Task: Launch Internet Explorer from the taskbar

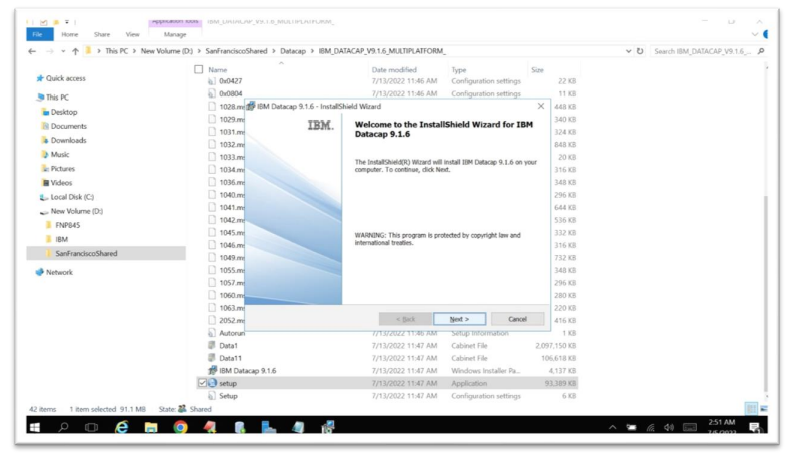Action: click(x=121, y=427)
